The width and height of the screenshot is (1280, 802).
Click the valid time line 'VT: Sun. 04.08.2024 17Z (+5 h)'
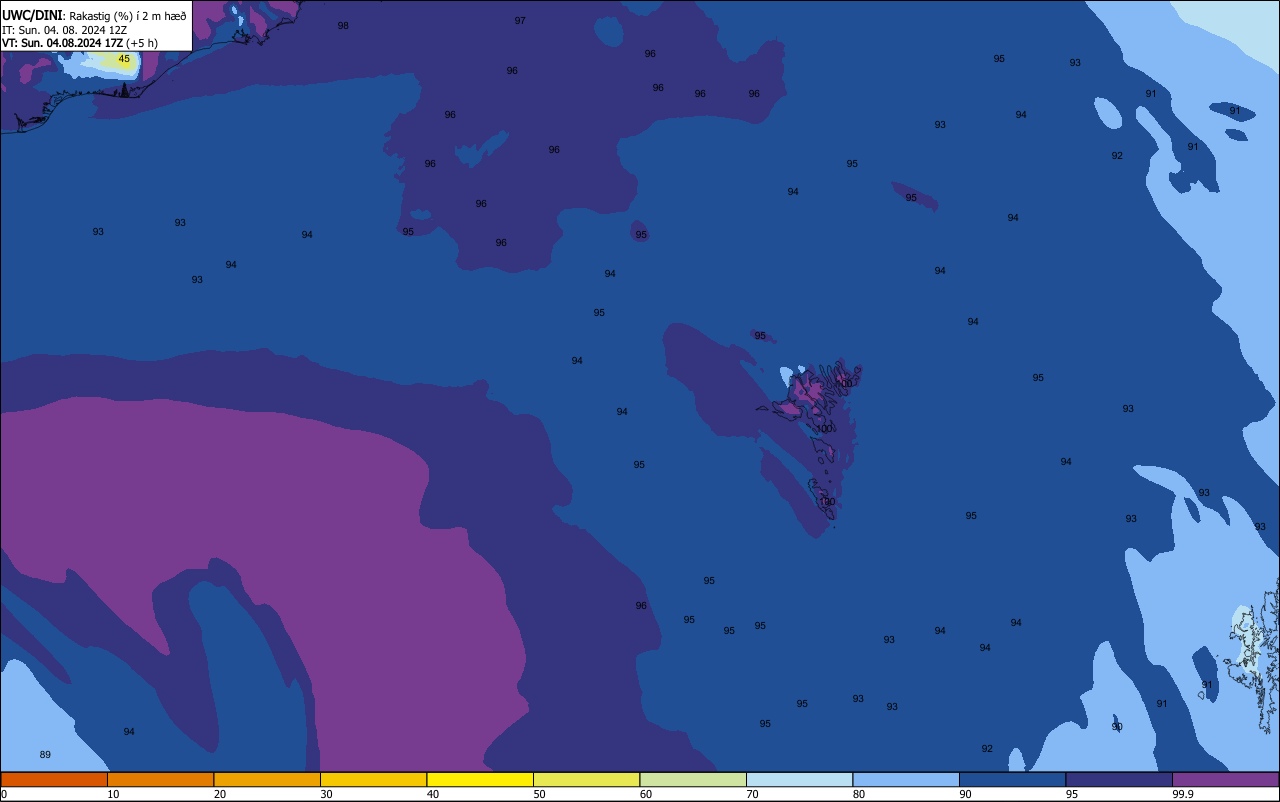79,43
